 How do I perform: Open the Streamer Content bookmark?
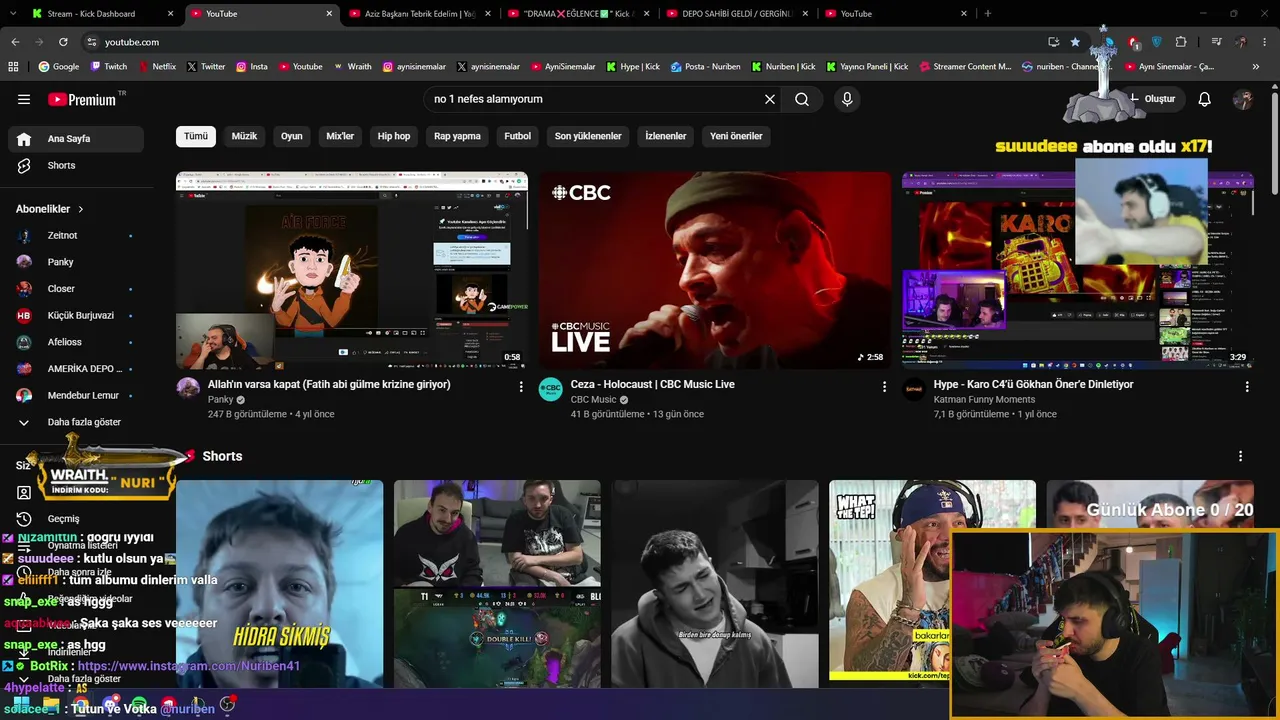tap(963, 67)
